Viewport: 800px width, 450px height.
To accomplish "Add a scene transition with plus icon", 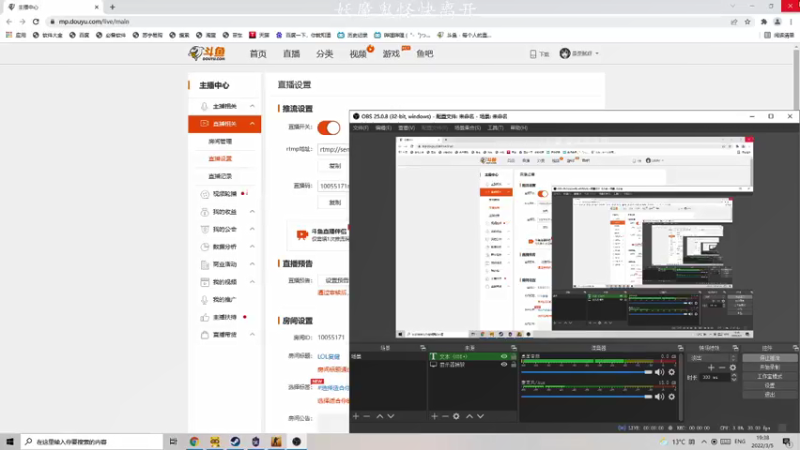I will point(711,367).
